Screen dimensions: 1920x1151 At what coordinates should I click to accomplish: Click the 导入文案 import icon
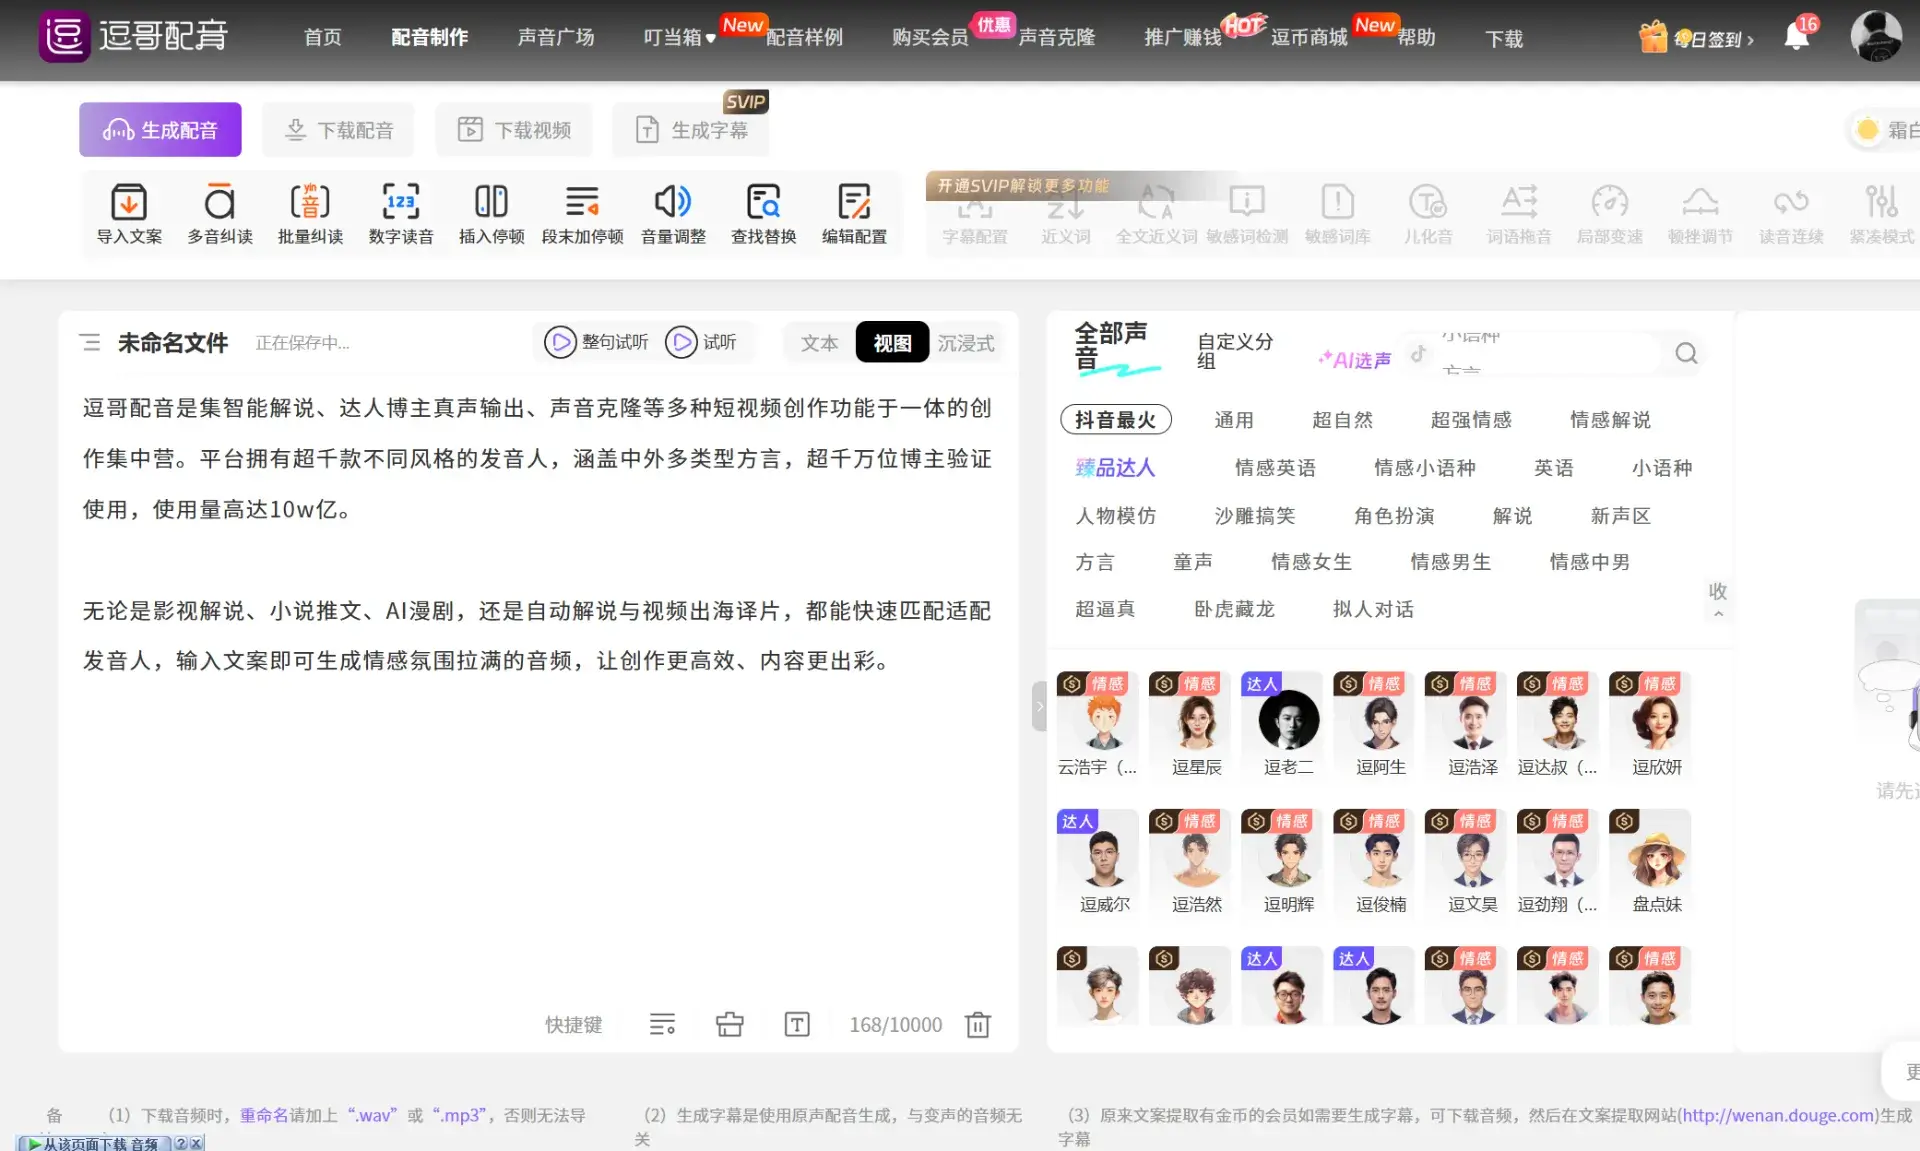pyautogui.click(x=129, y=203)
